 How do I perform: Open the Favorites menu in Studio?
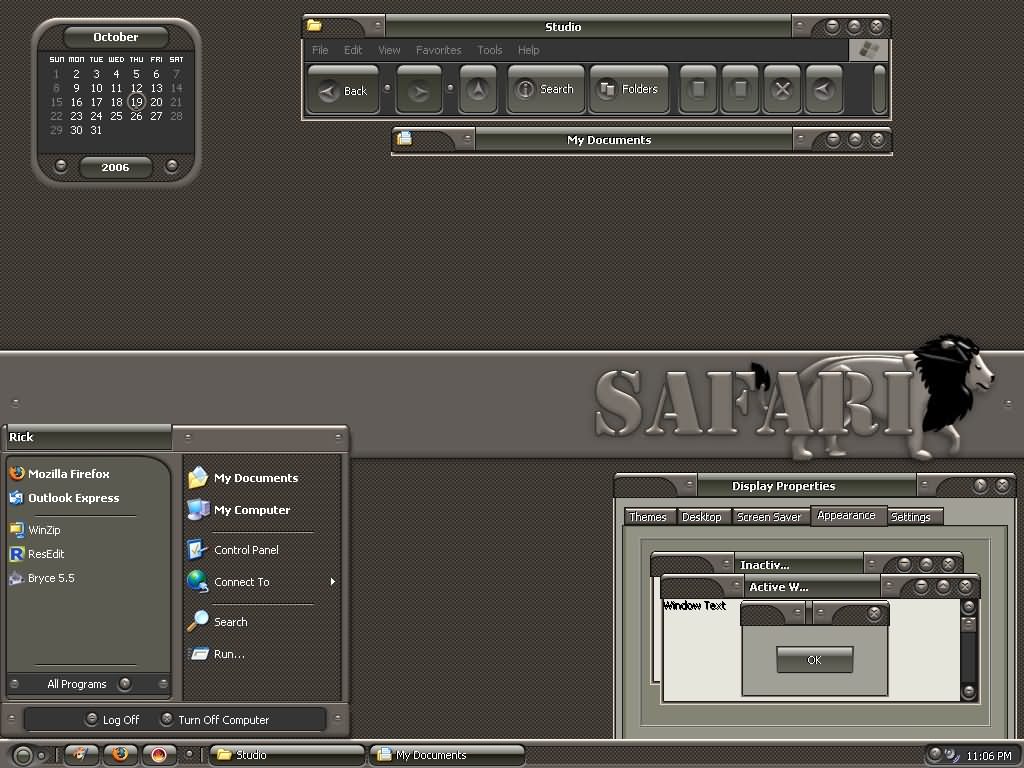[438, 50]
